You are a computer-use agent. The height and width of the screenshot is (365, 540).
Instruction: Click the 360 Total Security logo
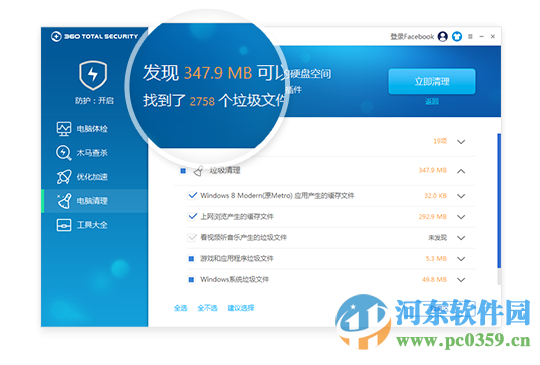tap(94, 36)
